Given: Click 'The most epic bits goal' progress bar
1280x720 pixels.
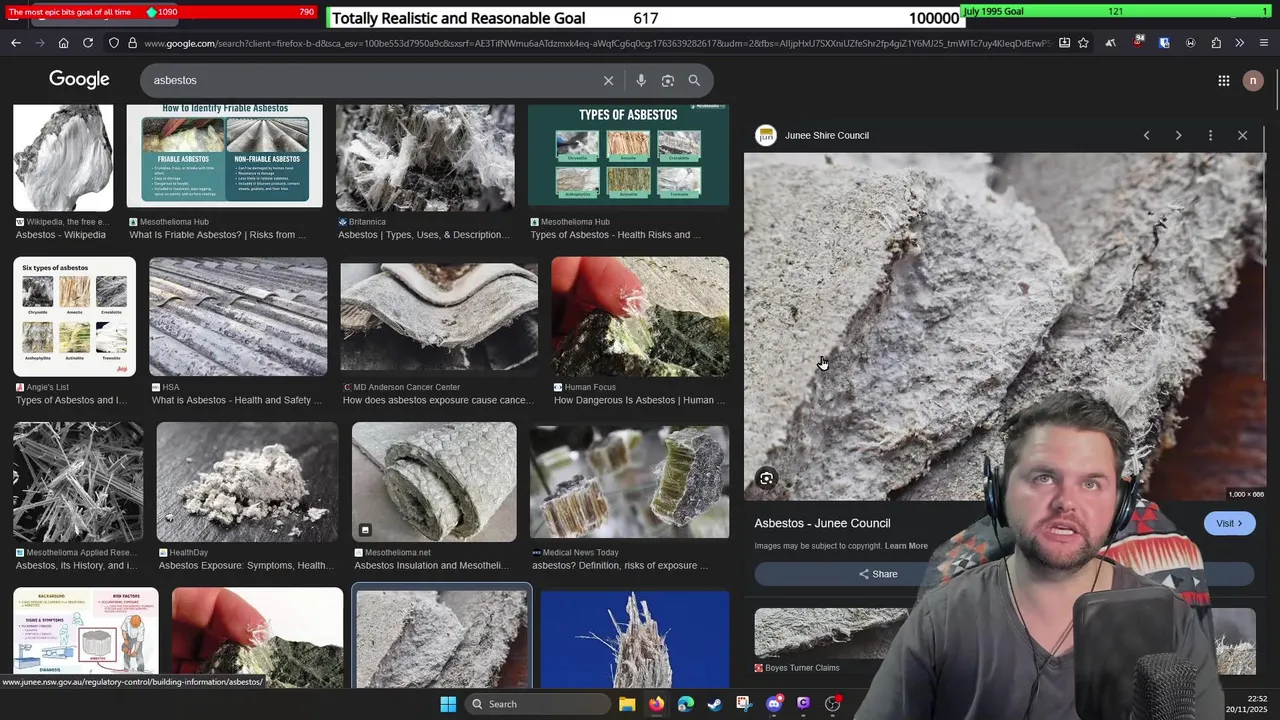Looking at the screenshot, I should (x=160, y=12).
